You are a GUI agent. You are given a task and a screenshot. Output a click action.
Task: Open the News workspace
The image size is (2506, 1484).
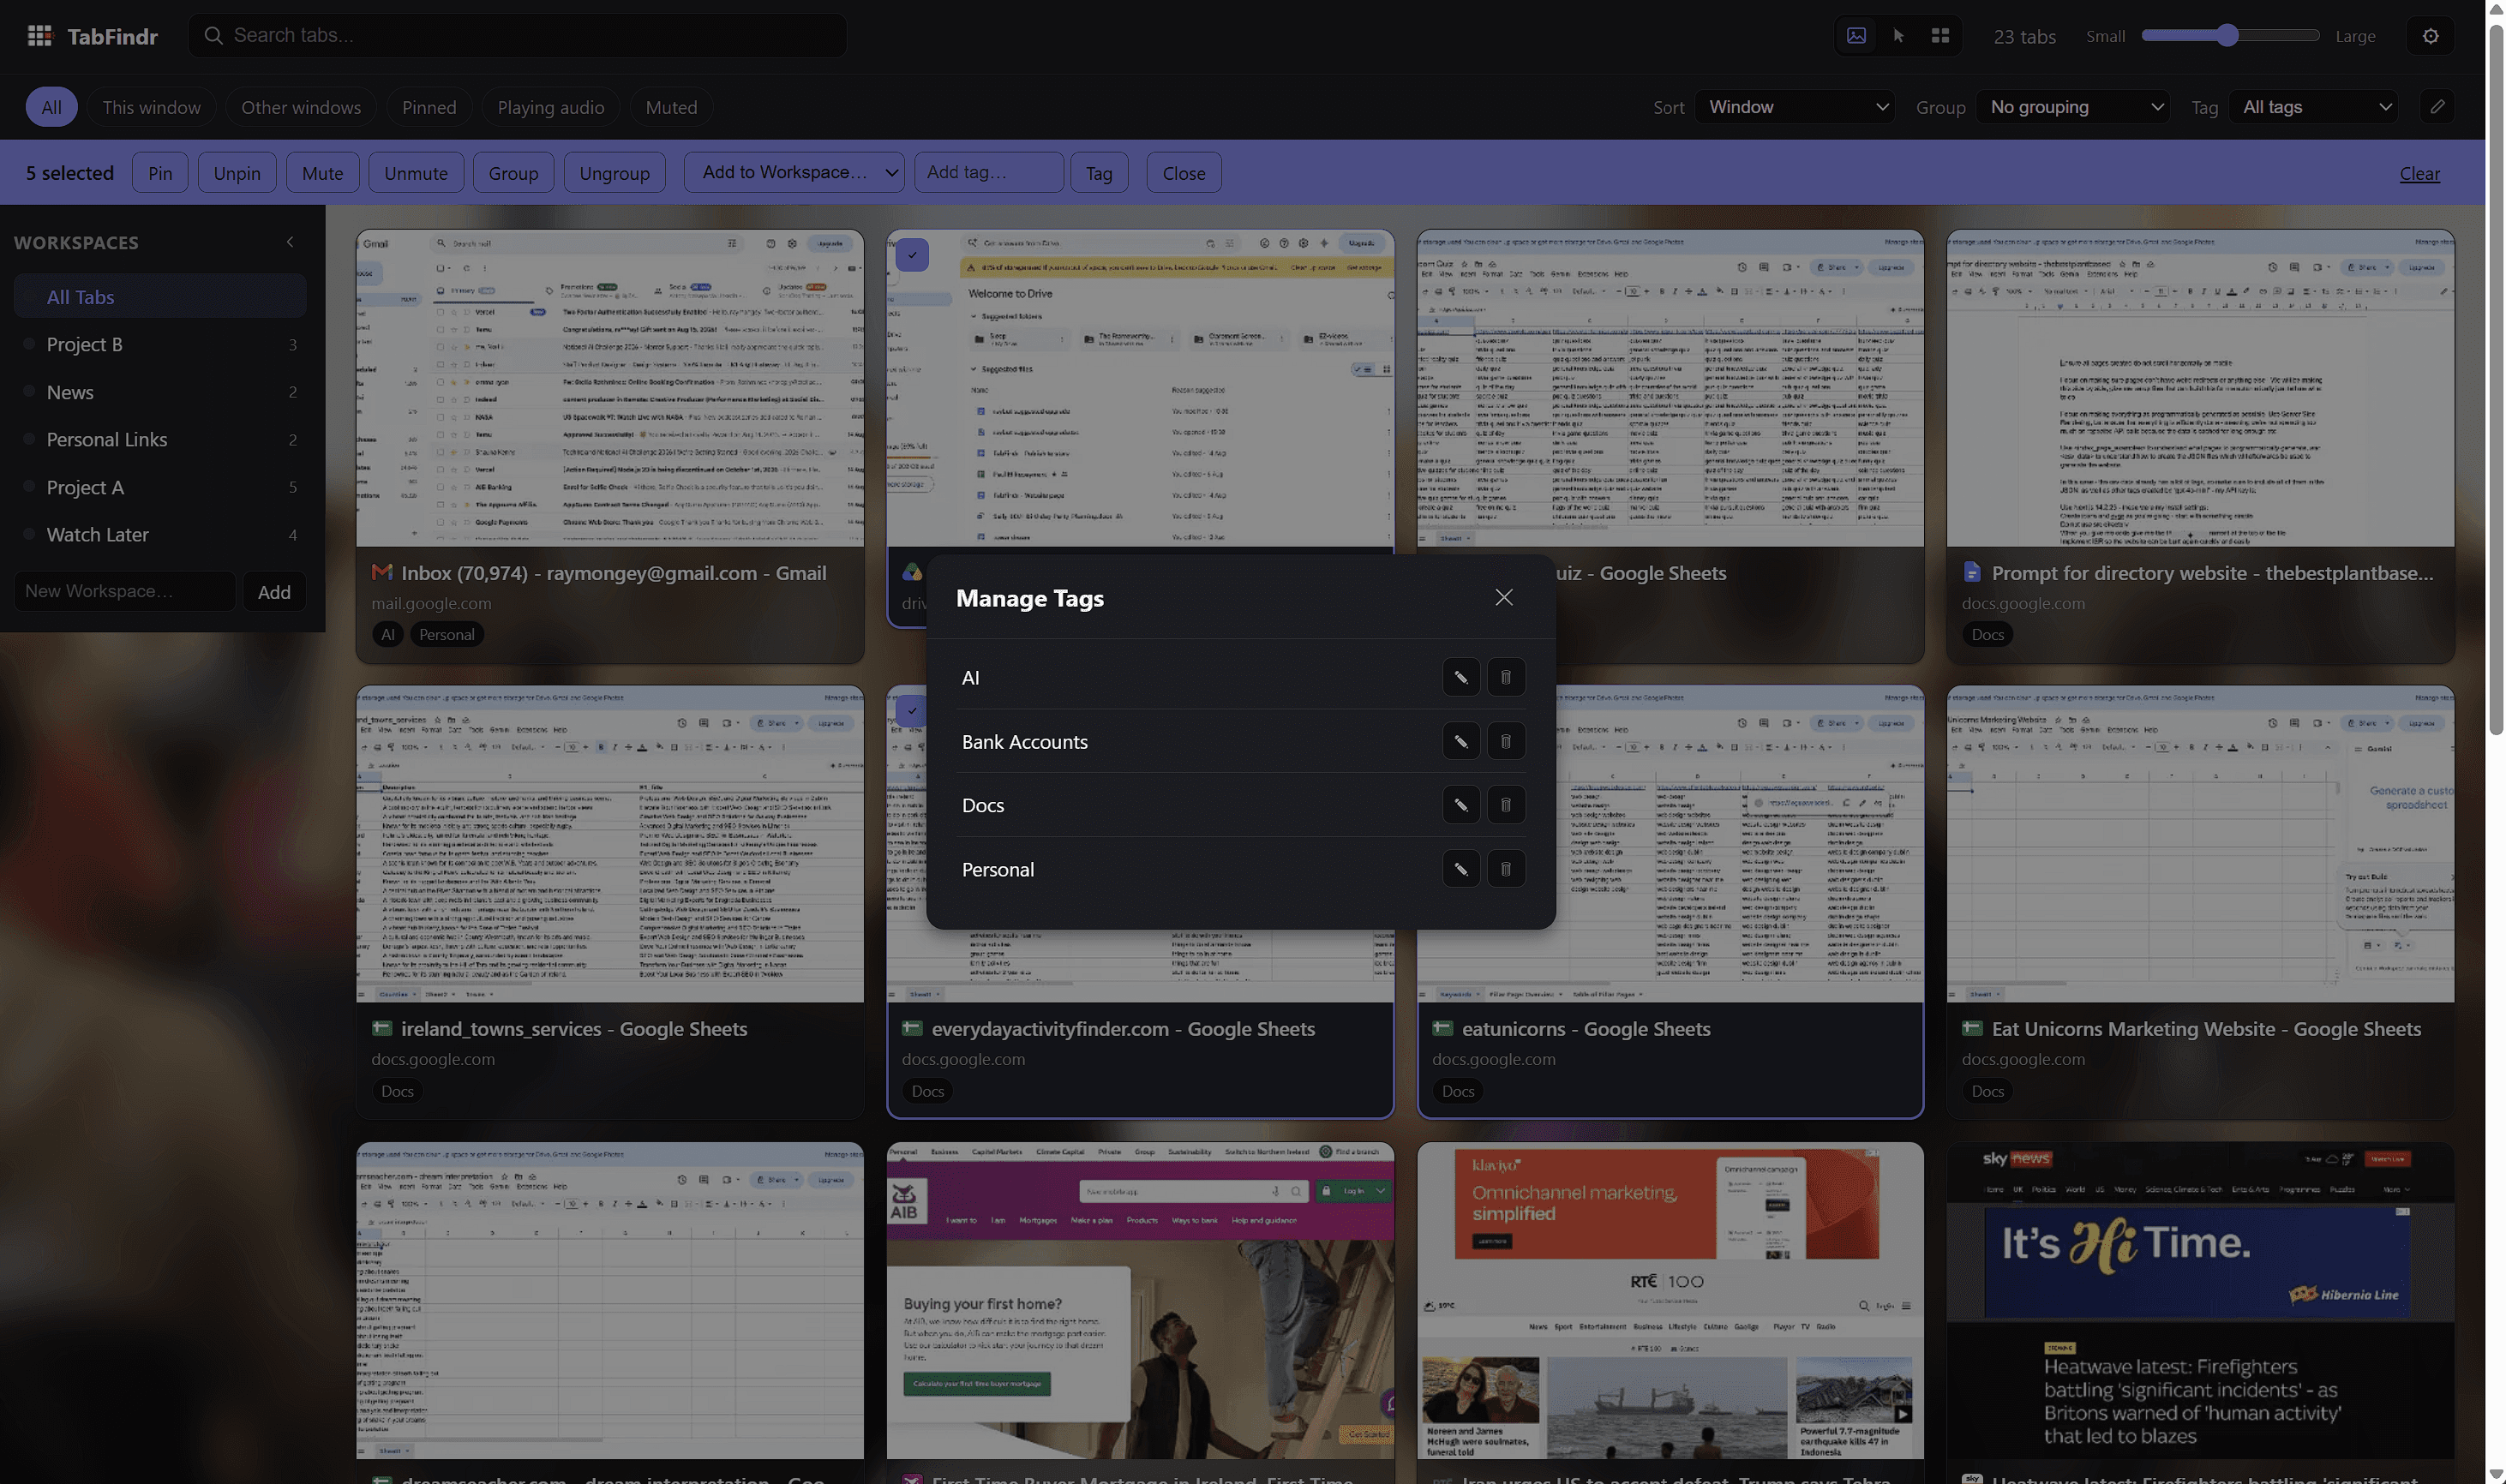(160, 392)
